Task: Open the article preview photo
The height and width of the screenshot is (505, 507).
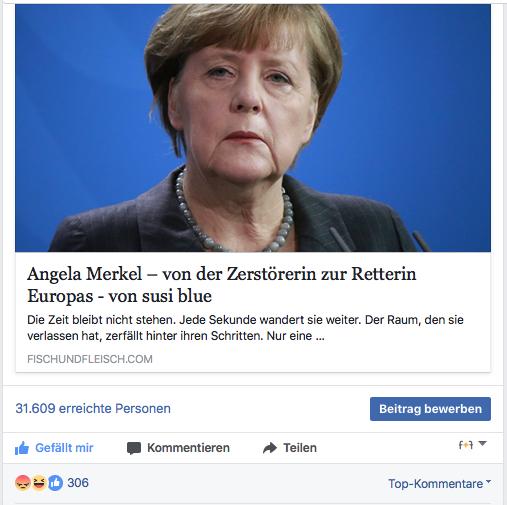Action: (253, 128)
